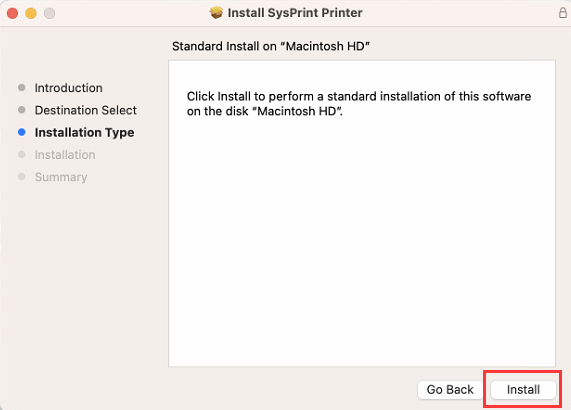This screenshot has height=410, width=571.
Task: Click the blue bullet beside Installation Type
Action: [x=21, y=132]
